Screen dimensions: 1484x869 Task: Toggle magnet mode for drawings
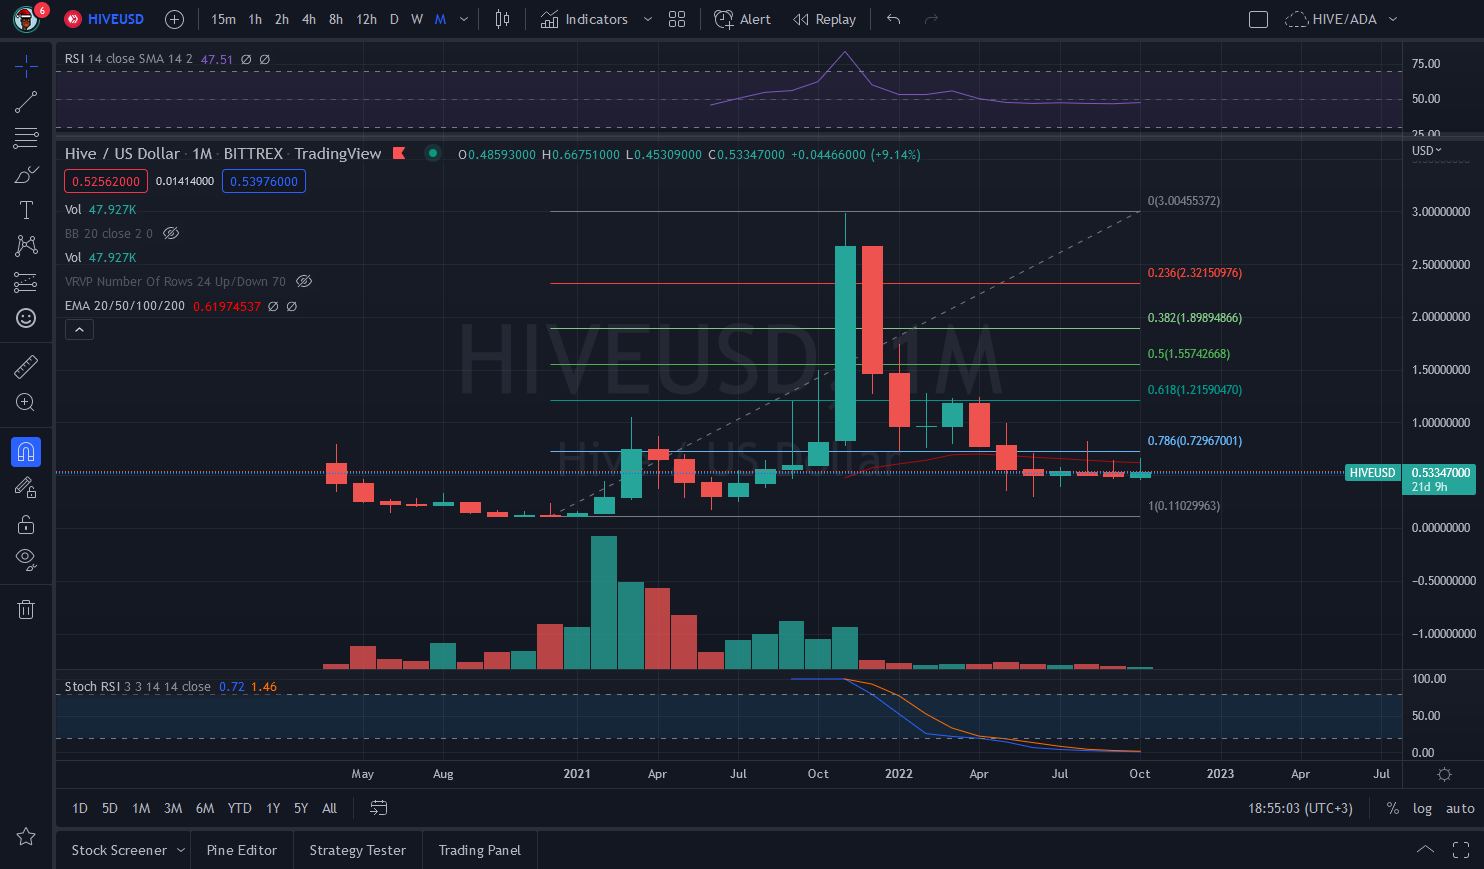tap(26, 452)
